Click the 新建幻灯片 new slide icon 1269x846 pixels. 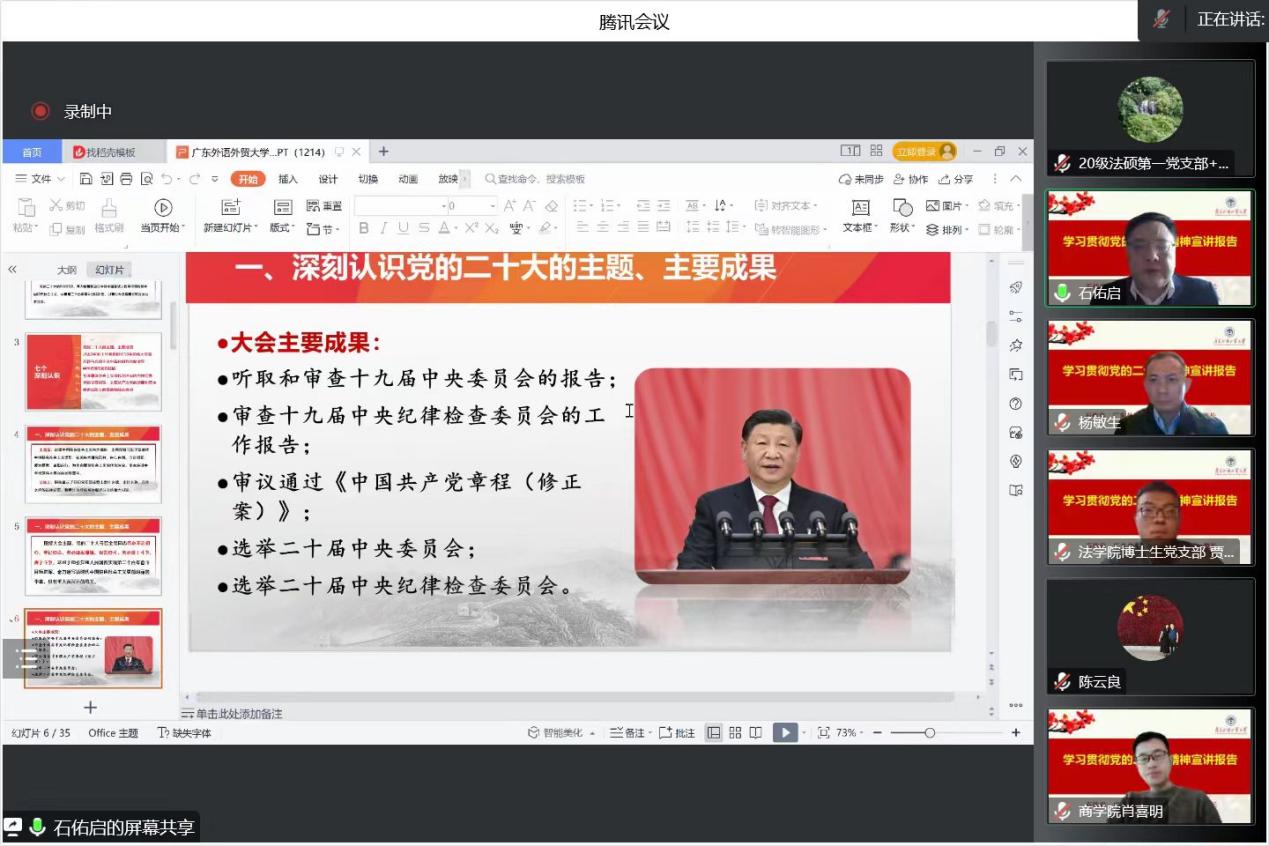[x=231, y=207]
